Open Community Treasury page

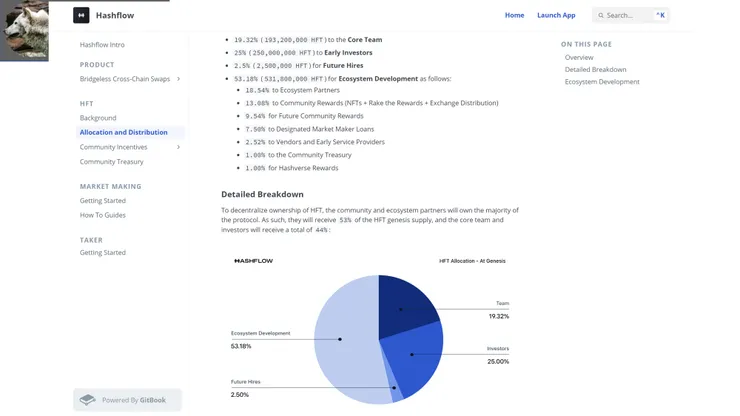111,161
